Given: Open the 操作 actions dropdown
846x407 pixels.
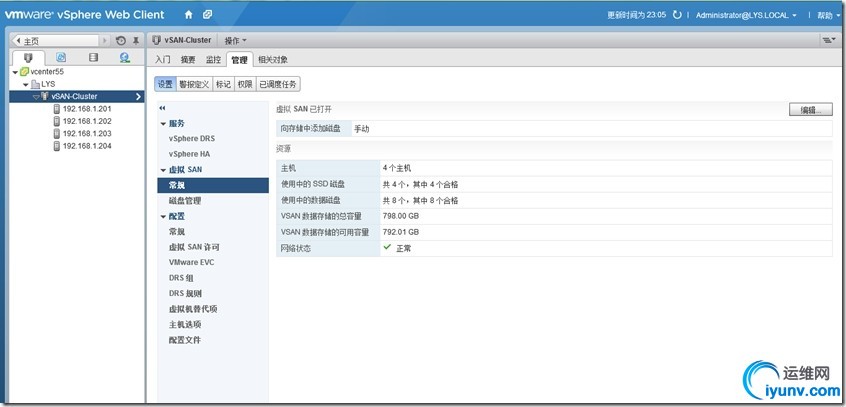Looking at the screenshot, I should [235, 40].
